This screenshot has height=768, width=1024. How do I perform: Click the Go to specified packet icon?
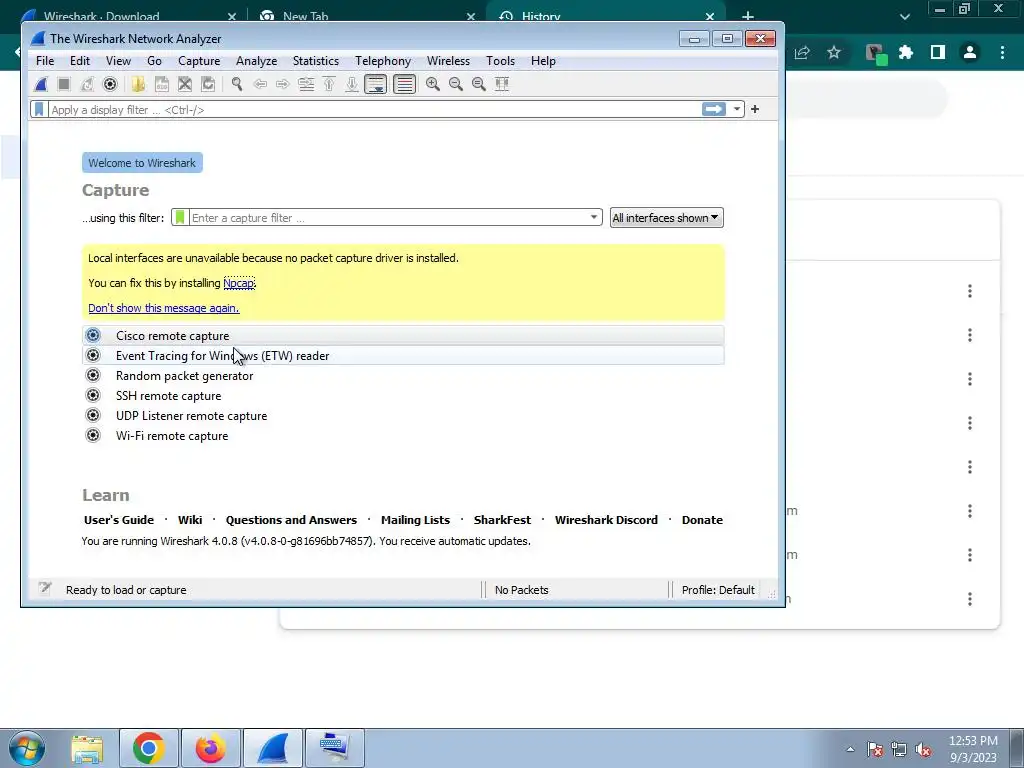tap(306, 84)
